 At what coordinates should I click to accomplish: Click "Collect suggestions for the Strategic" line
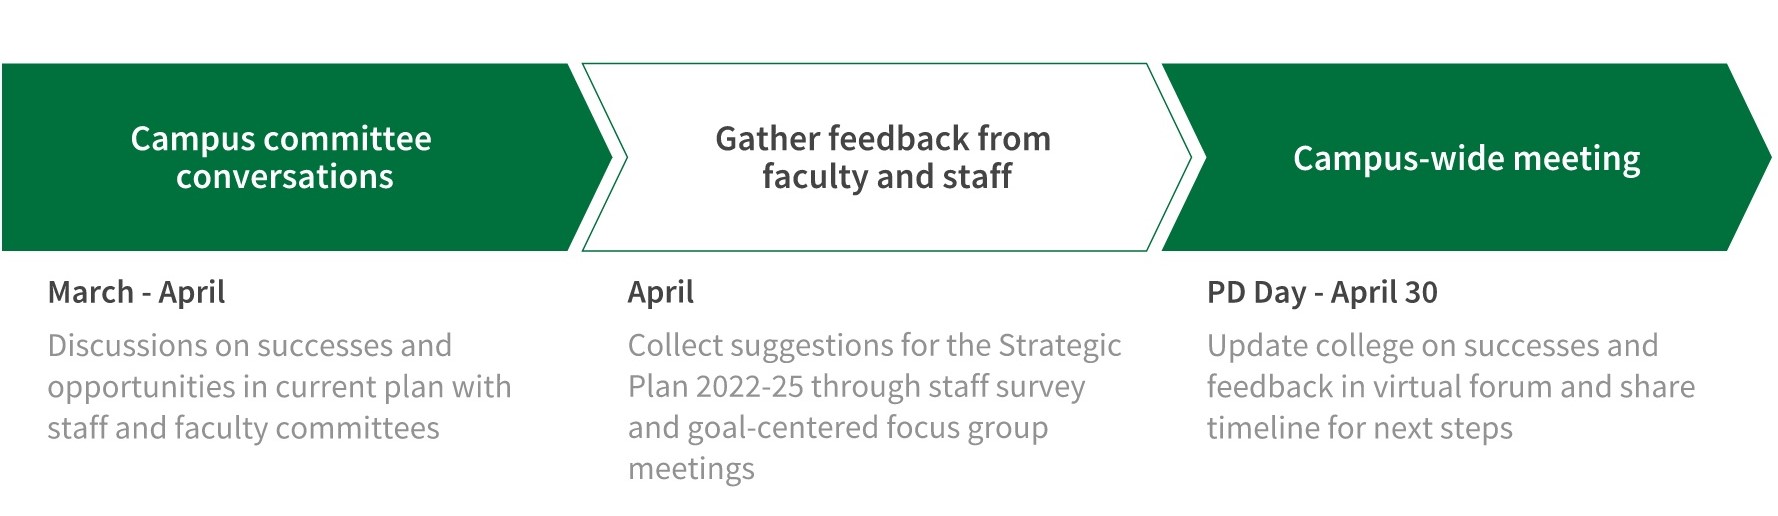click(874, 346)
